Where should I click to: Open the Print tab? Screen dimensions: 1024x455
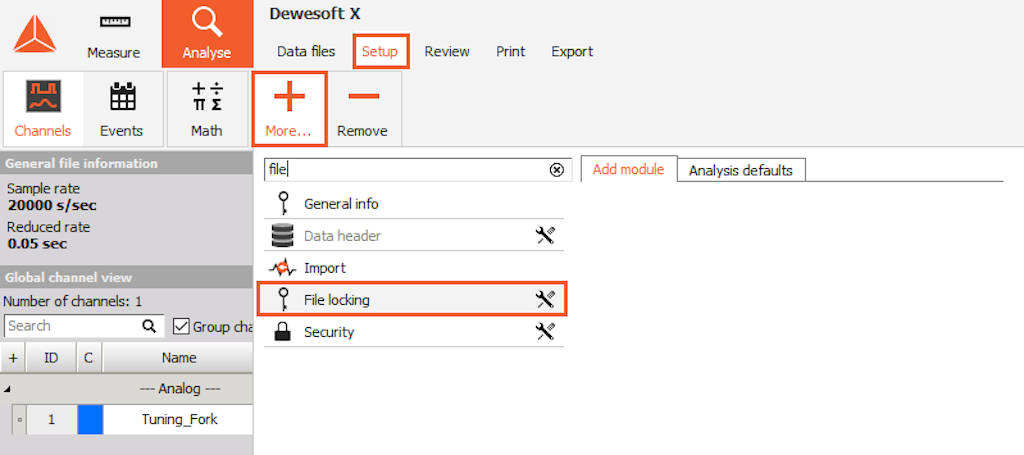511,52
